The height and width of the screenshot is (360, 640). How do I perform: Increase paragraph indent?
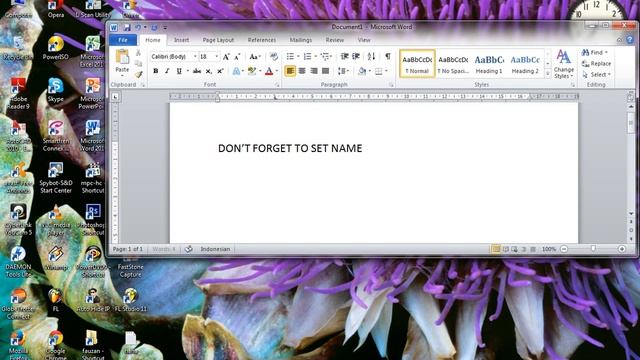[x=356, y=56]
